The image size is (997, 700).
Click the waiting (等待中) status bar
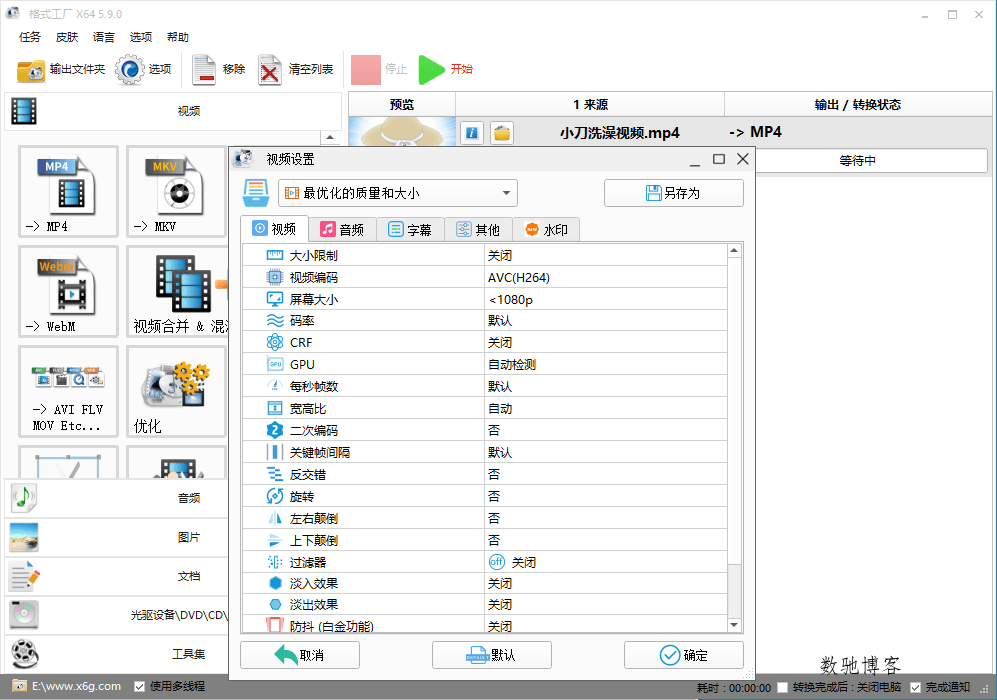pyautogui.click(x=858, y=160)
